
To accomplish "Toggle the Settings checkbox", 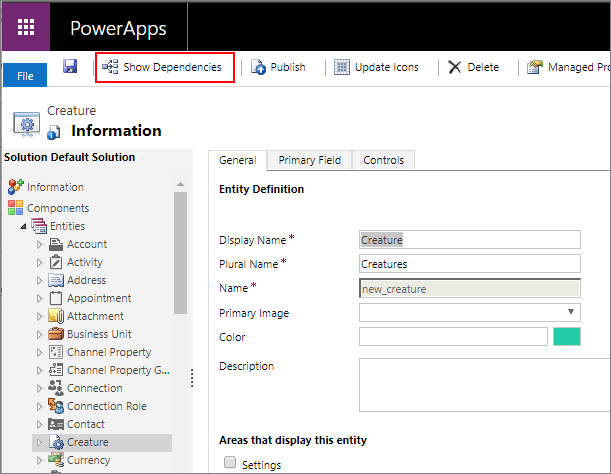I will click(x=231, y=464).
